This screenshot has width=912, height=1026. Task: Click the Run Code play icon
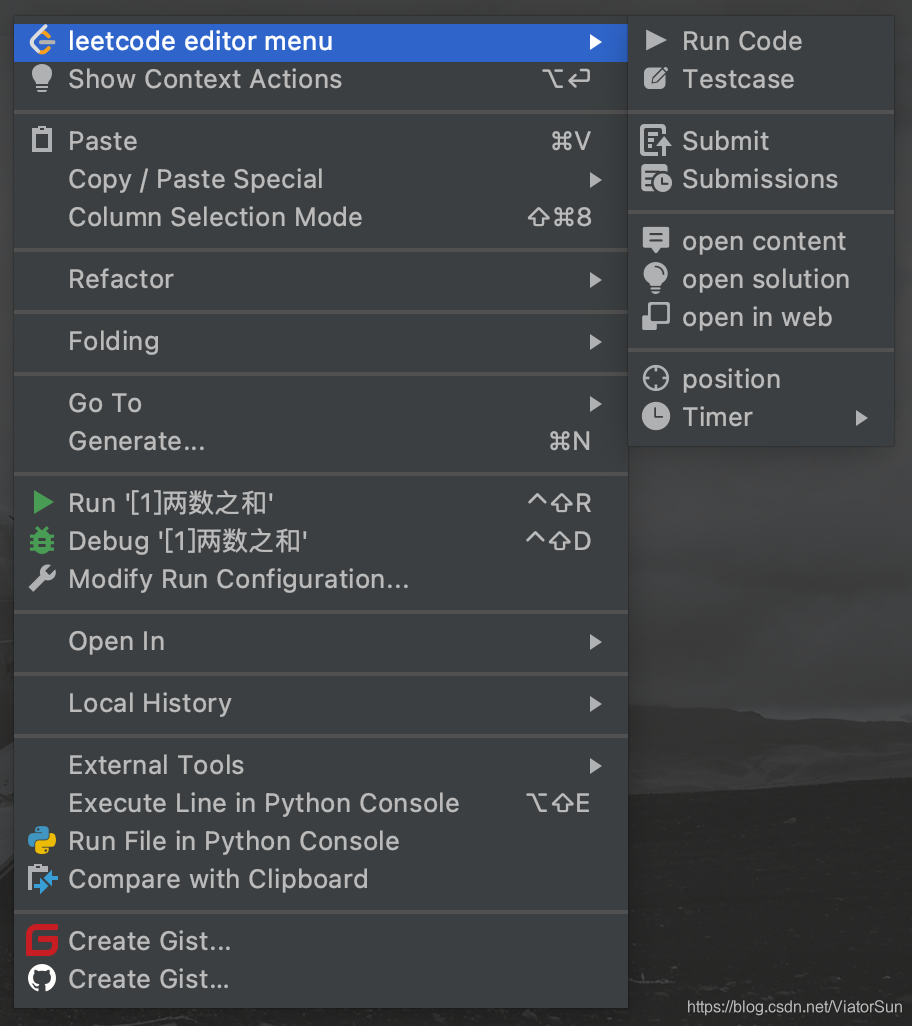[x=658, y=41]
